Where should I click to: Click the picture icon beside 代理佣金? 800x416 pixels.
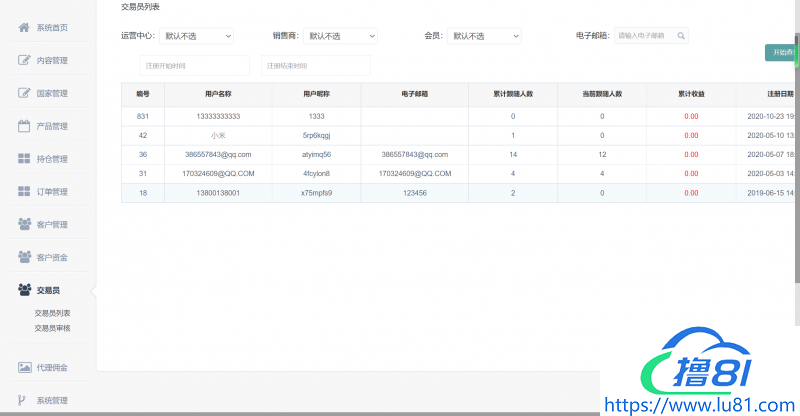pos(24,367)
